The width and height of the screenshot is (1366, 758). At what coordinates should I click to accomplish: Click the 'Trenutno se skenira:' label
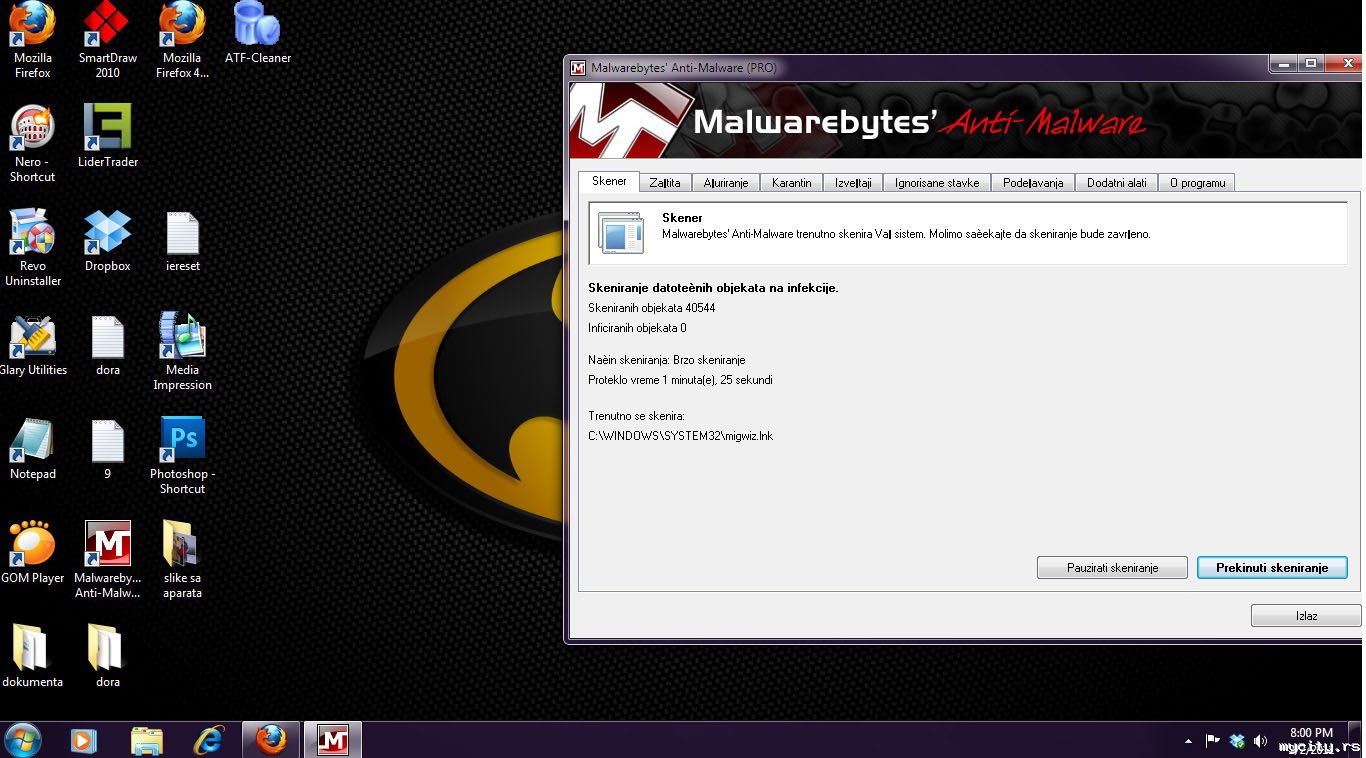point(636,416)
